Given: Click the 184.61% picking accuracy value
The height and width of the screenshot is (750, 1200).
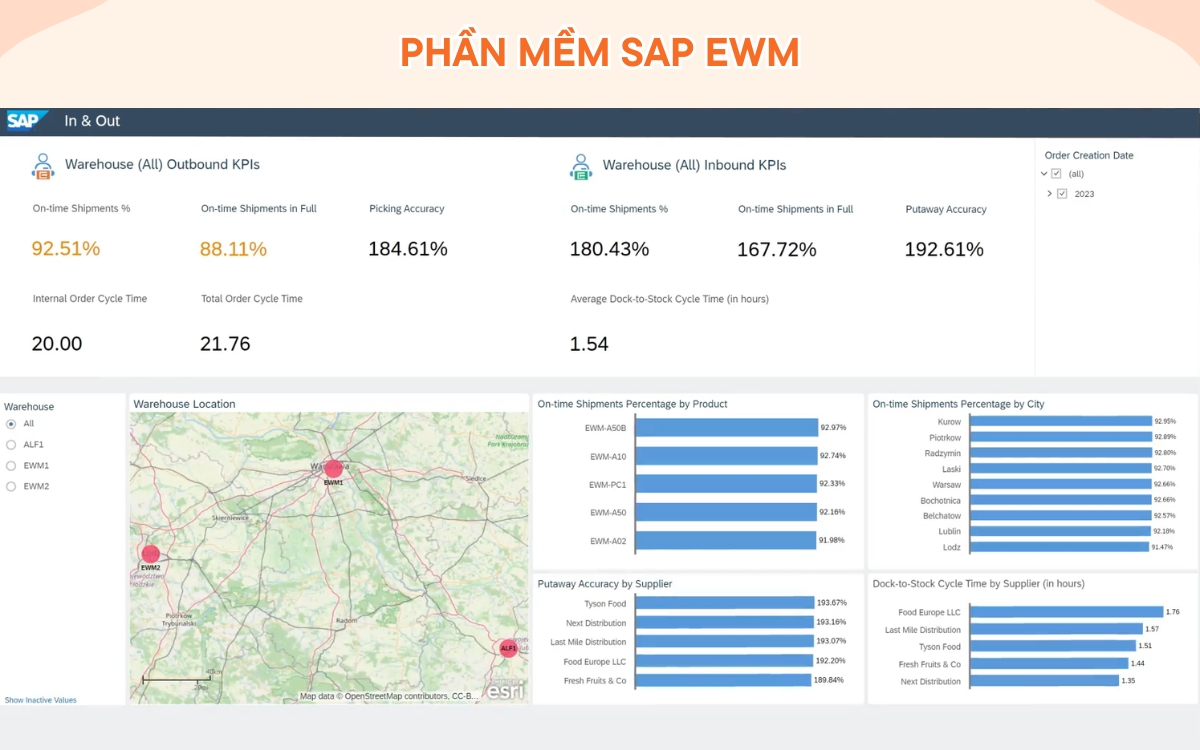Looking at the screenshot, I should (408, 249).
